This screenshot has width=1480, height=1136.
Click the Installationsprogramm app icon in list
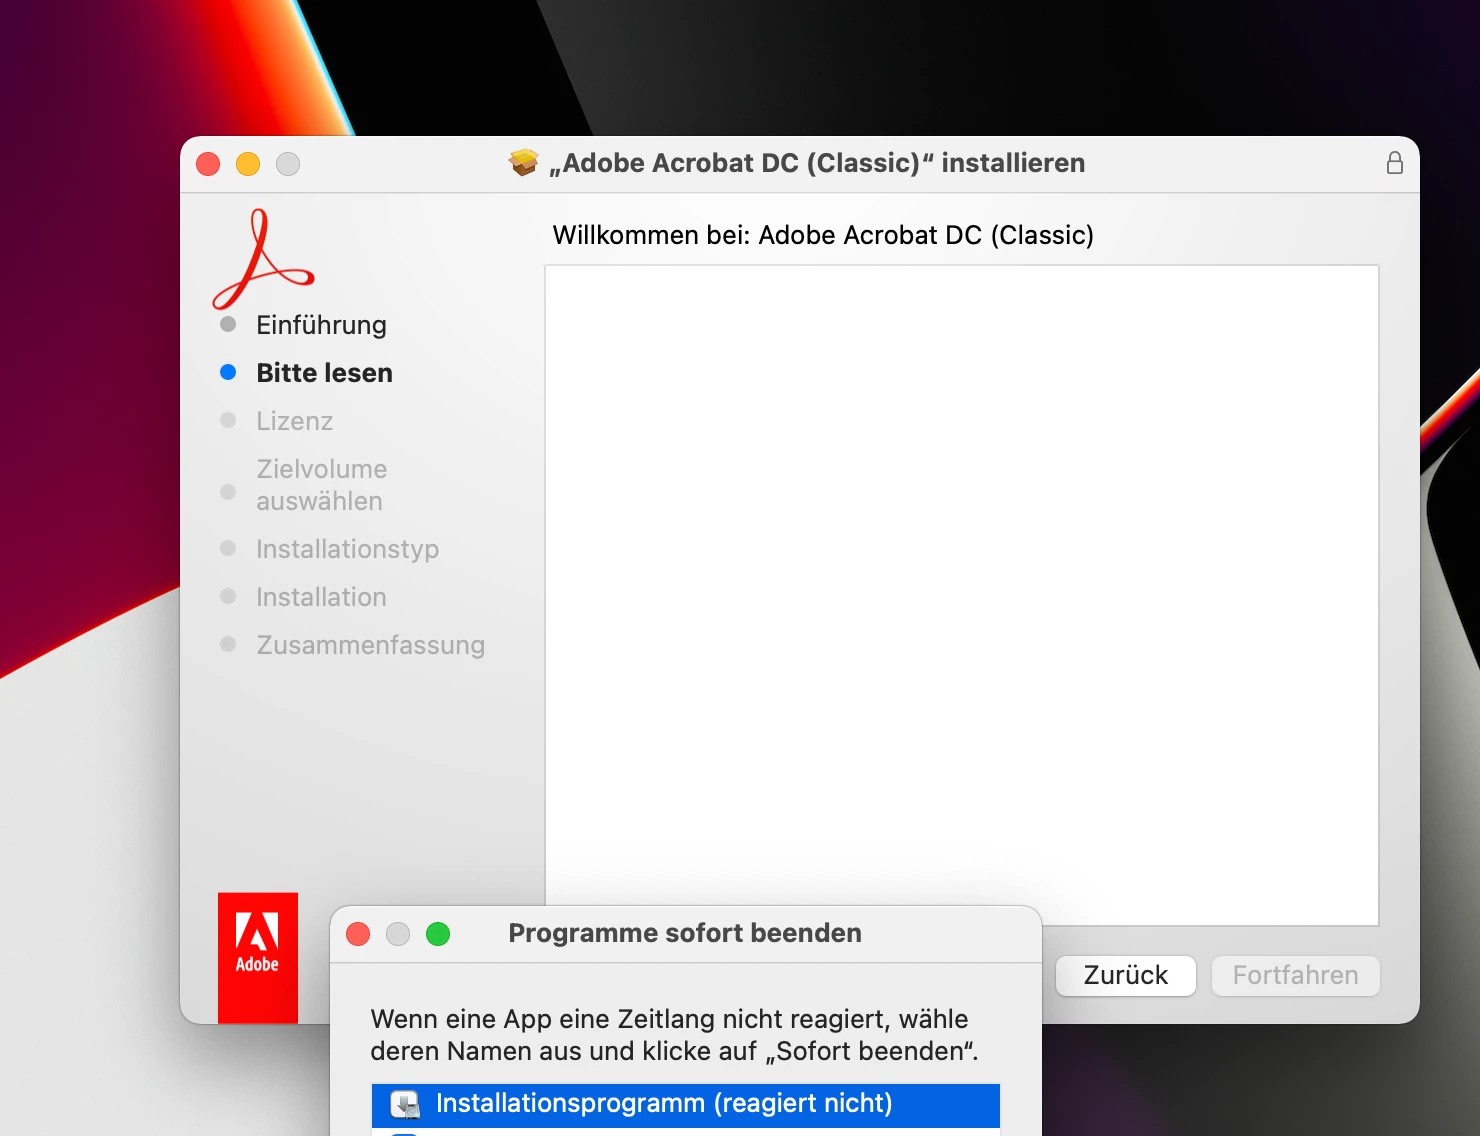[405, 1104]
